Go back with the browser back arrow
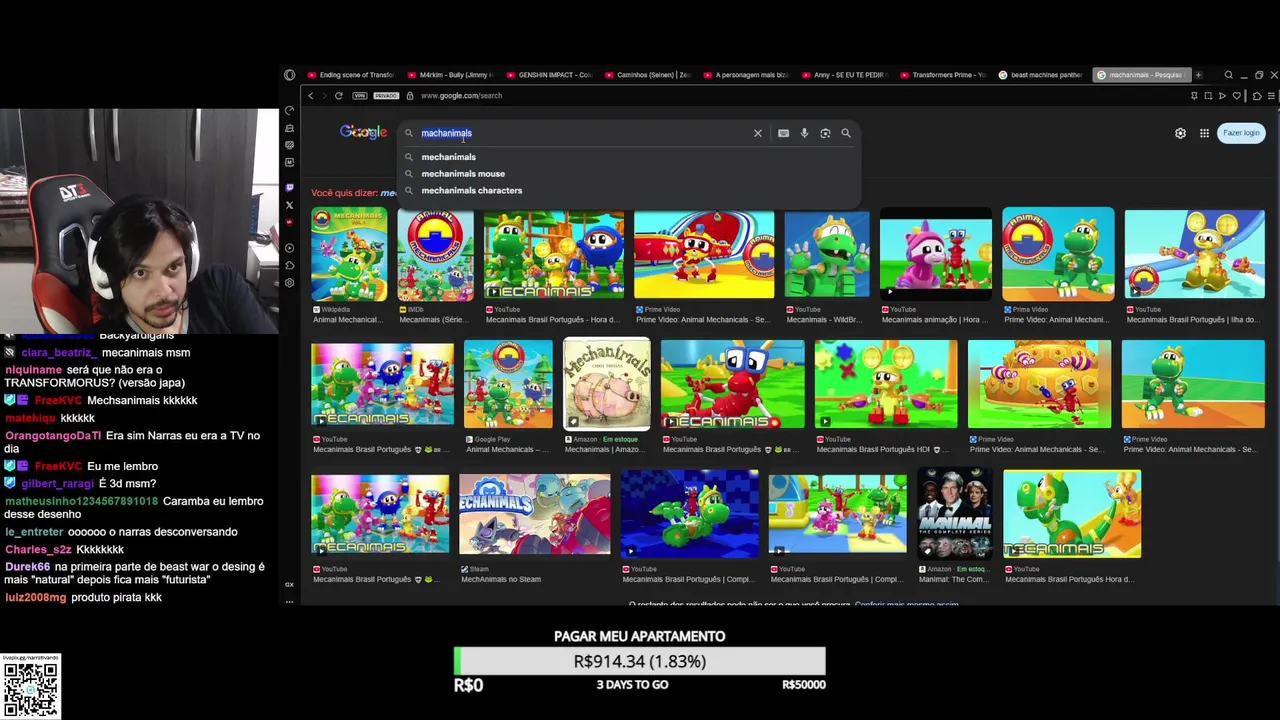The height and width of the screenshot is (720, 1280). 310,96
